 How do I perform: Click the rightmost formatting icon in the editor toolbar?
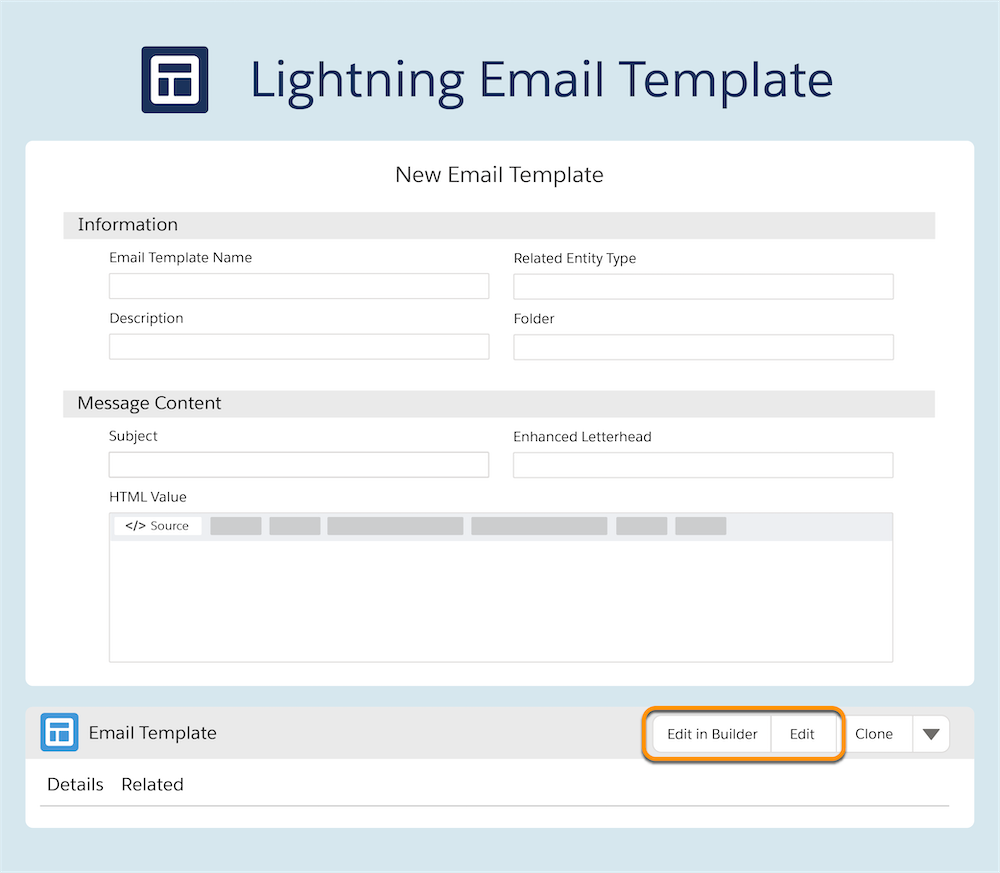(x=700, y=525)
